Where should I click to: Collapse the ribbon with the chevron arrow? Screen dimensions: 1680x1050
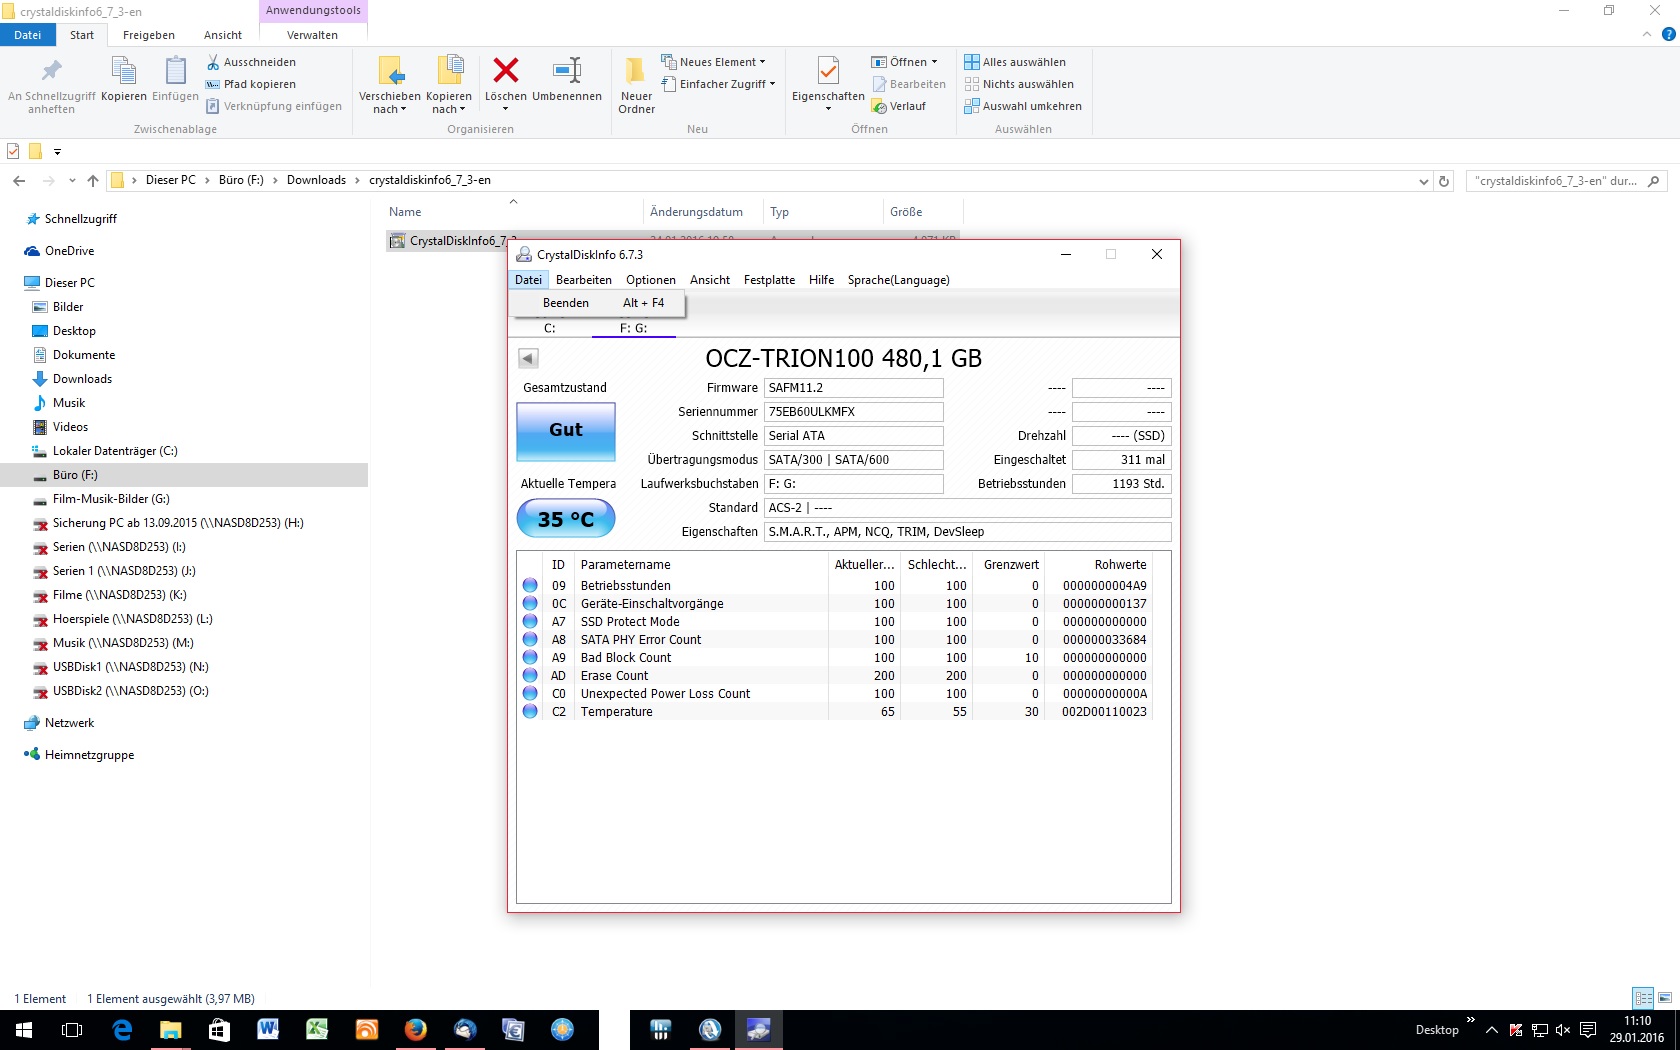click(1647, 35)
